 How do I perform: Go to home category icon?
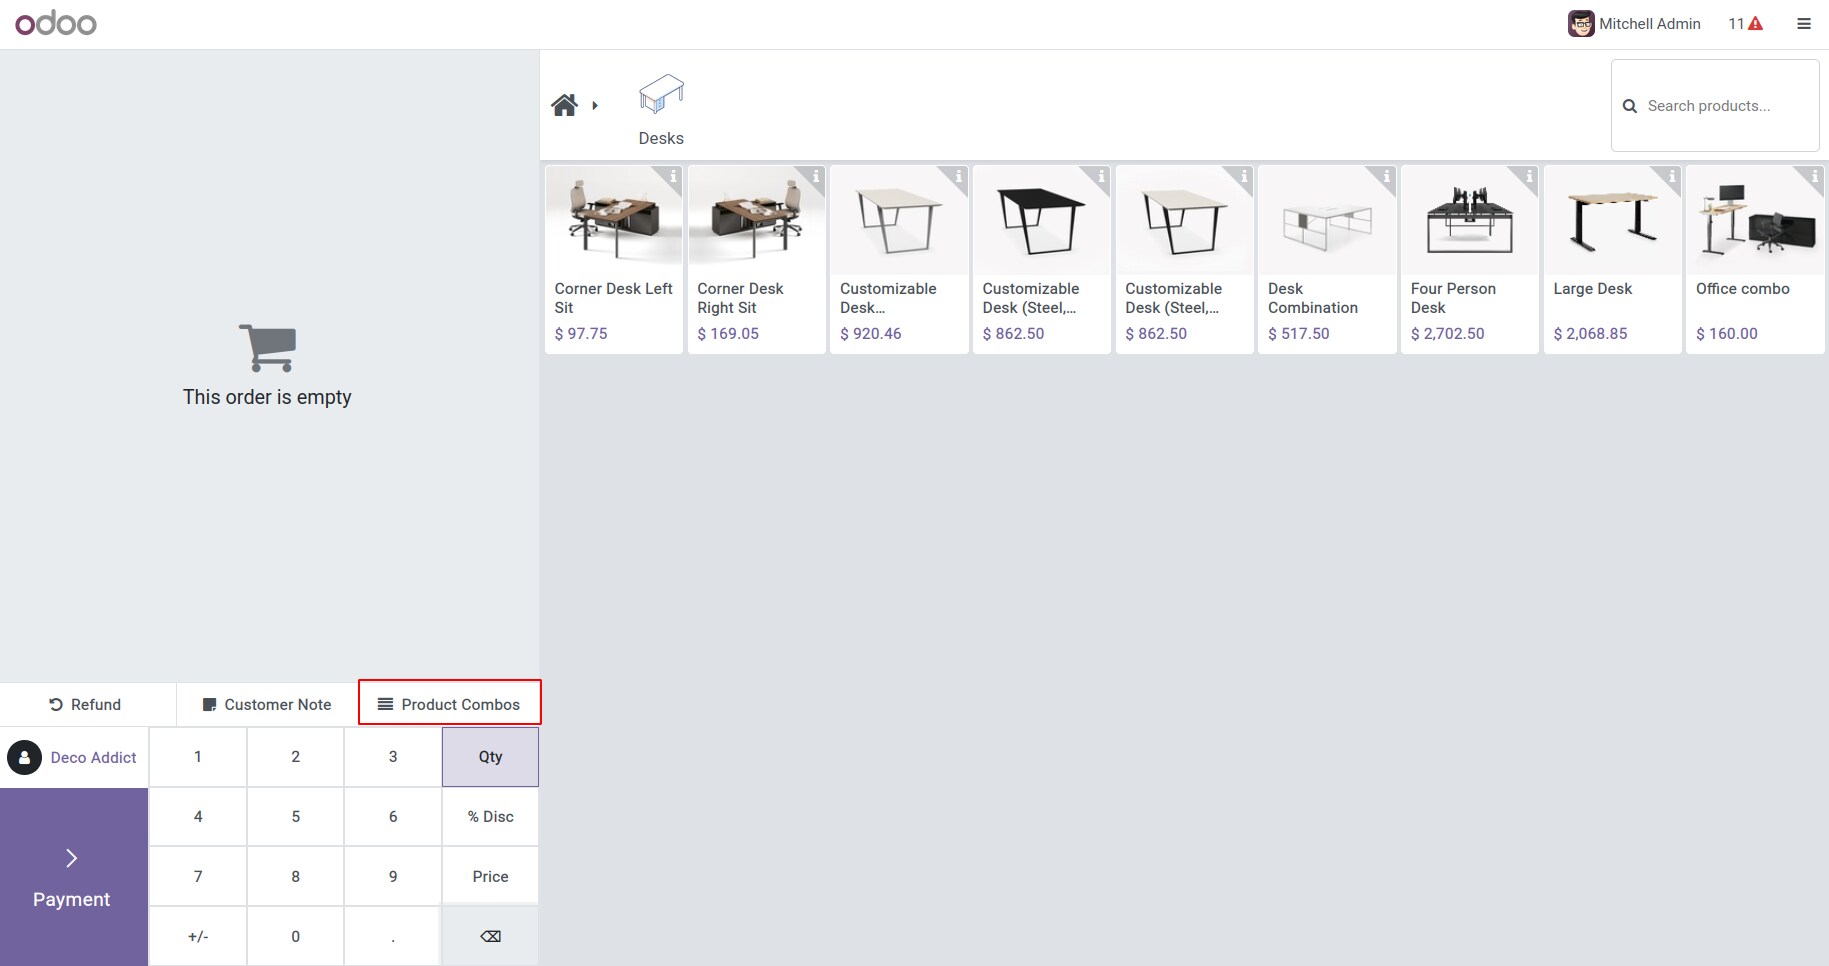click(565, 105)
